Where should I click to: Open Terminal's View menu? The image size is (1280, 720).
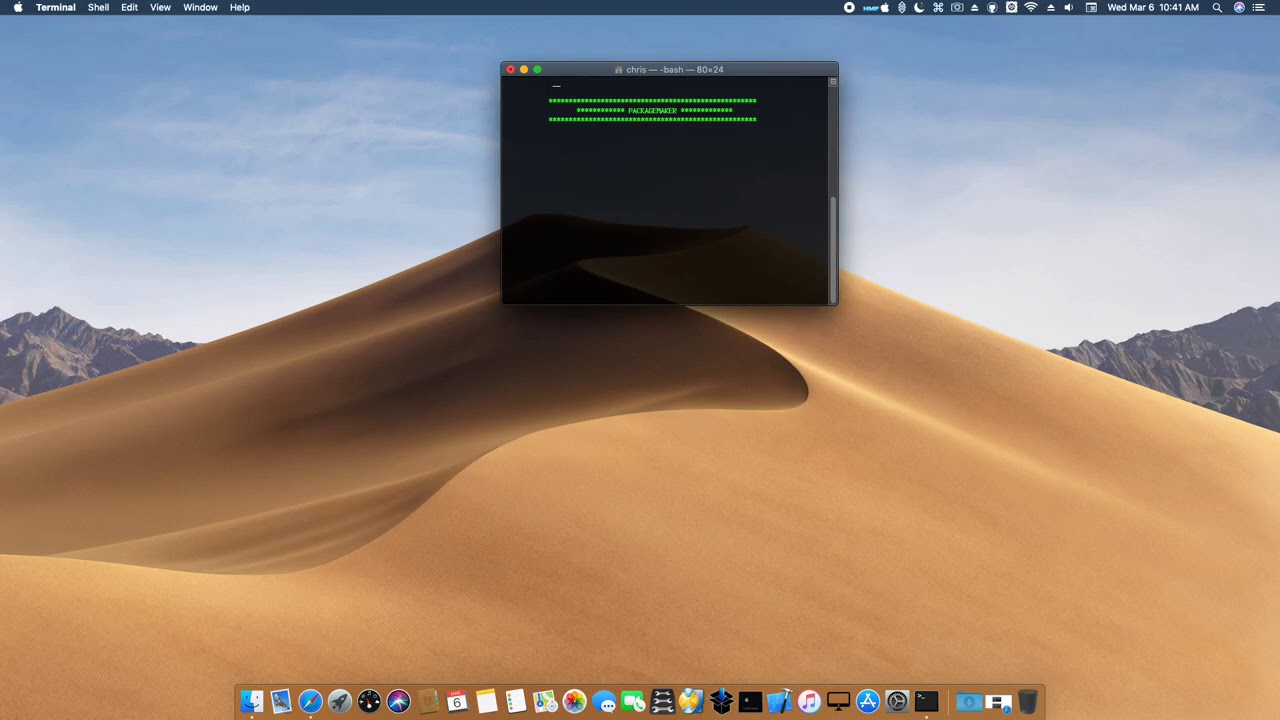click(160, 7)
